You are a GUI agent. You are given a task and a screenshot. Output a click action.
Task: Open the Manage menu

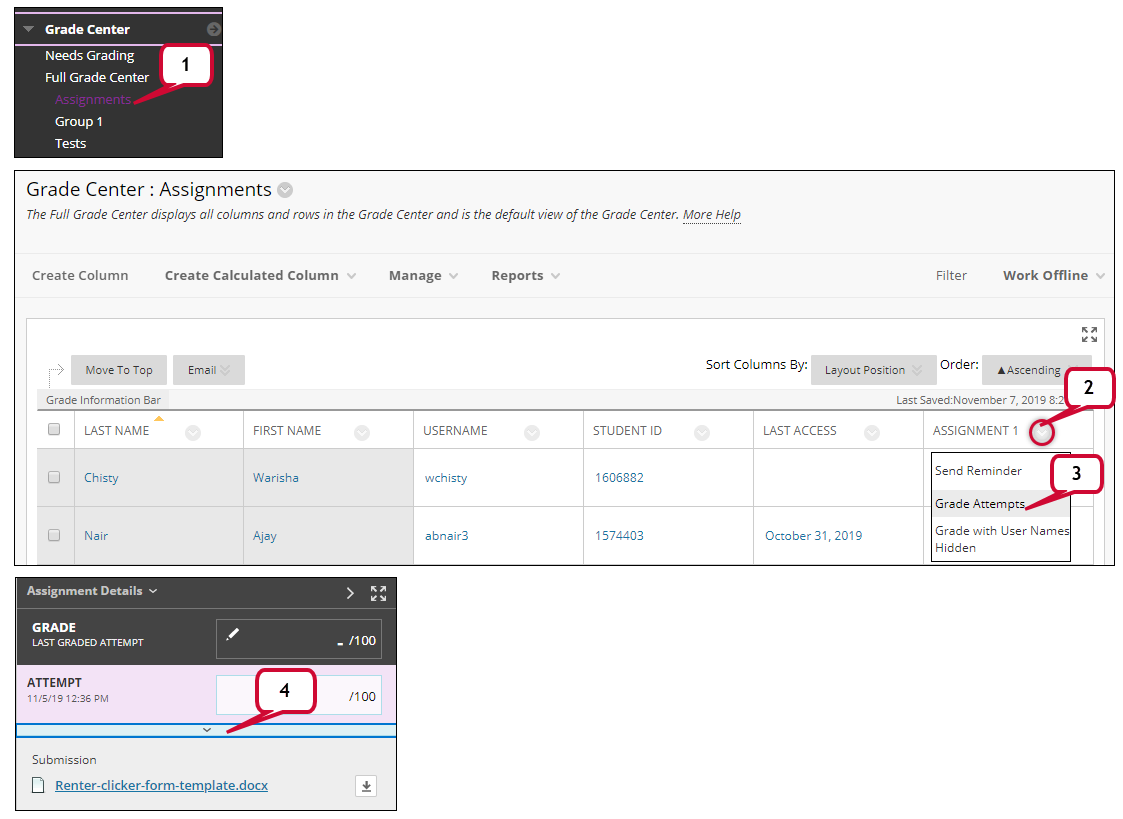click(x=423, y=276)
